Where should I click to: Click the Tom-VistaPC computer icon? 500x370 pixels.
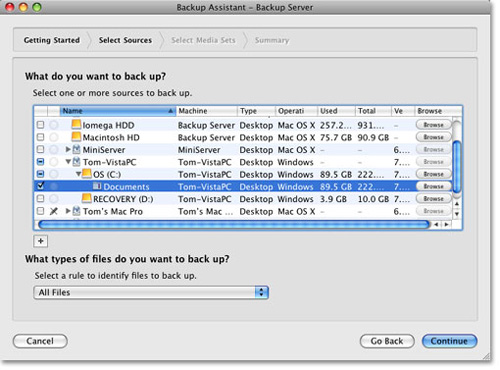point(76,162)
